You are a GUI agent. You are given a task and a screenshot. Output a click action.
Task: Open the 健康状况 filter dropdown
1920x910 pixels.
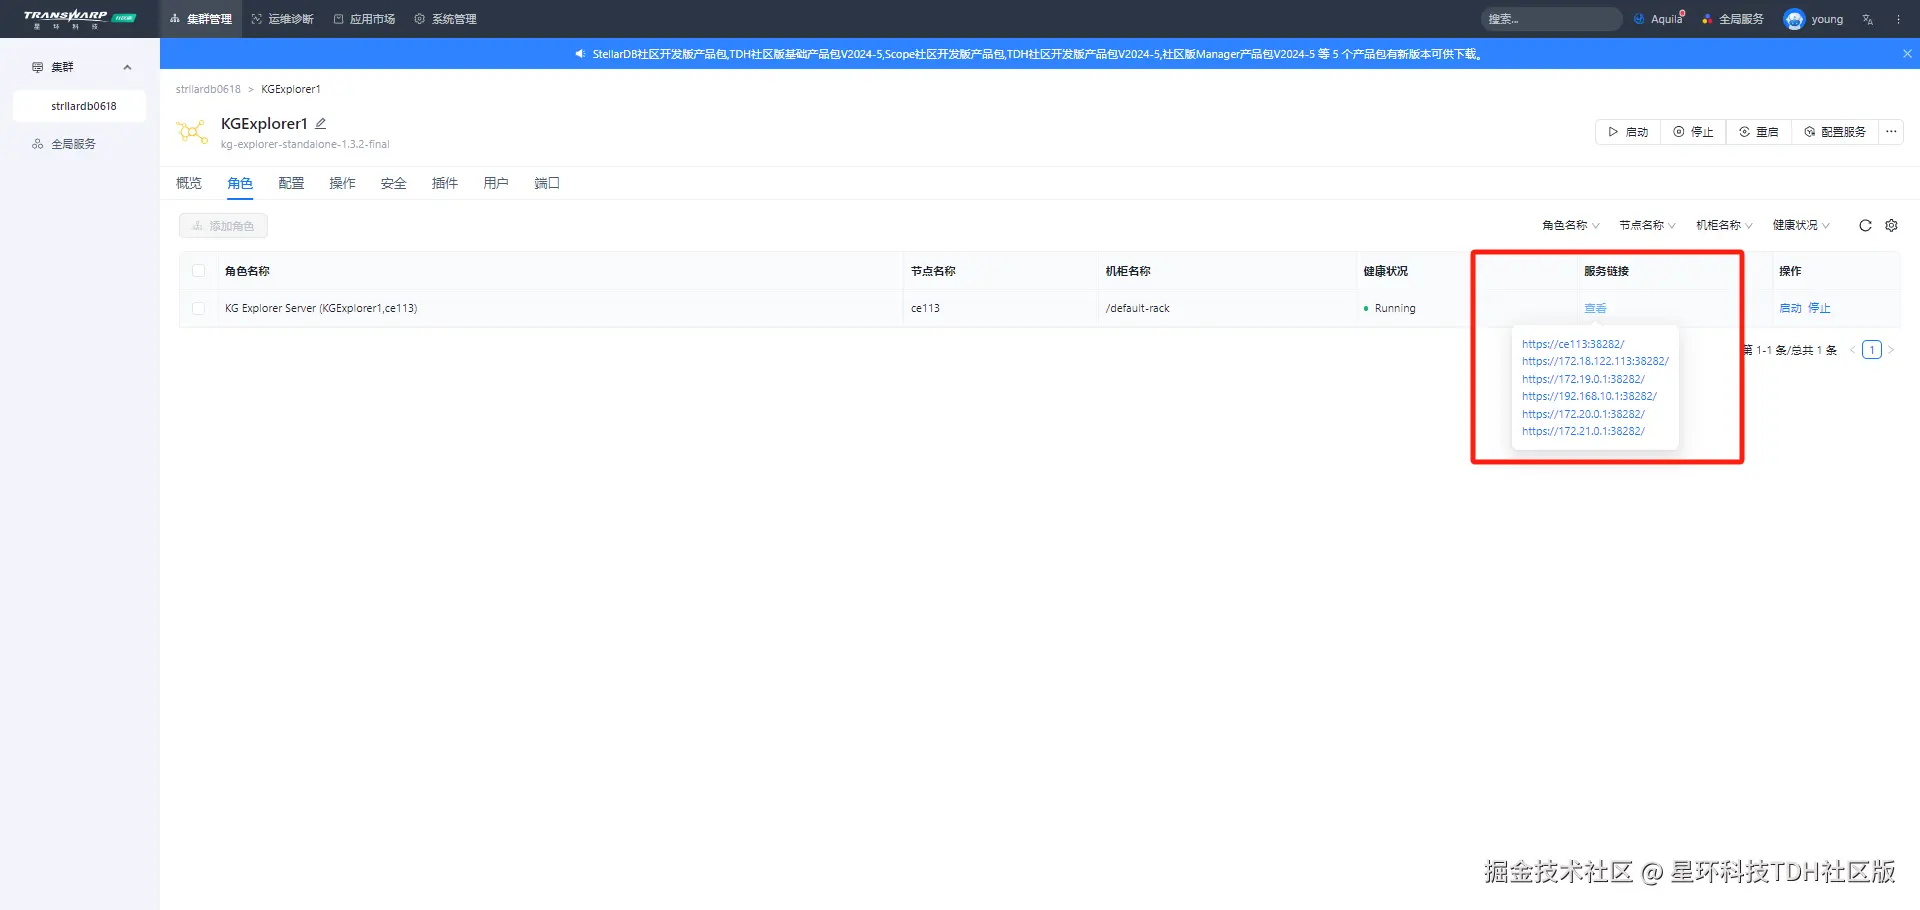tap(1801, 225)
